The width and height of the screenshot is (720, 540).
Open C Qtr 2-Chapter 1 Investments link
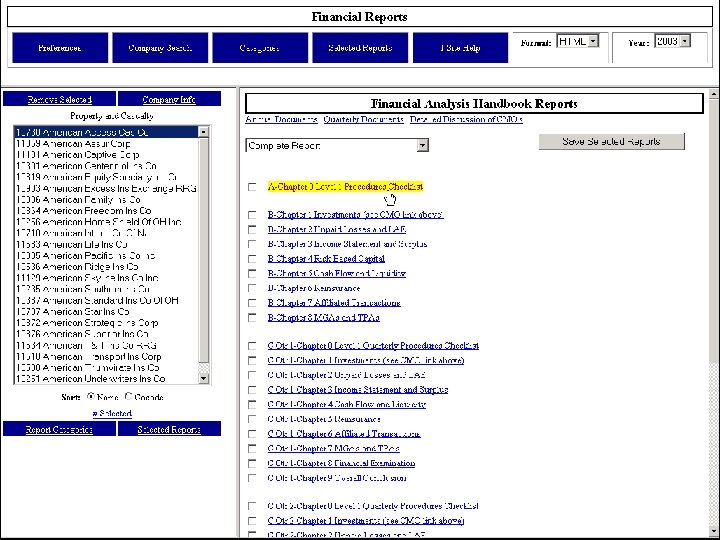tap(366, 520)
